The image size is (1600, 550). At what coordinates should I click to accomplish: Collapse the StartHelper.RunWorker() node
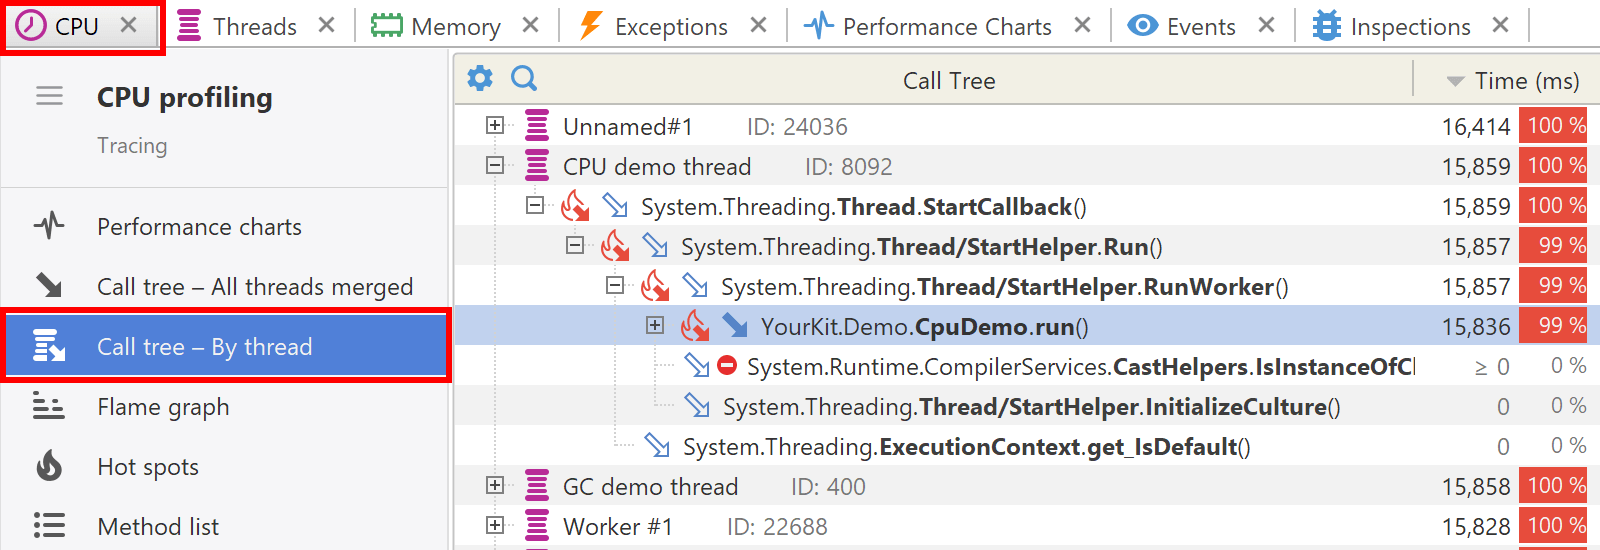point(615,285)
